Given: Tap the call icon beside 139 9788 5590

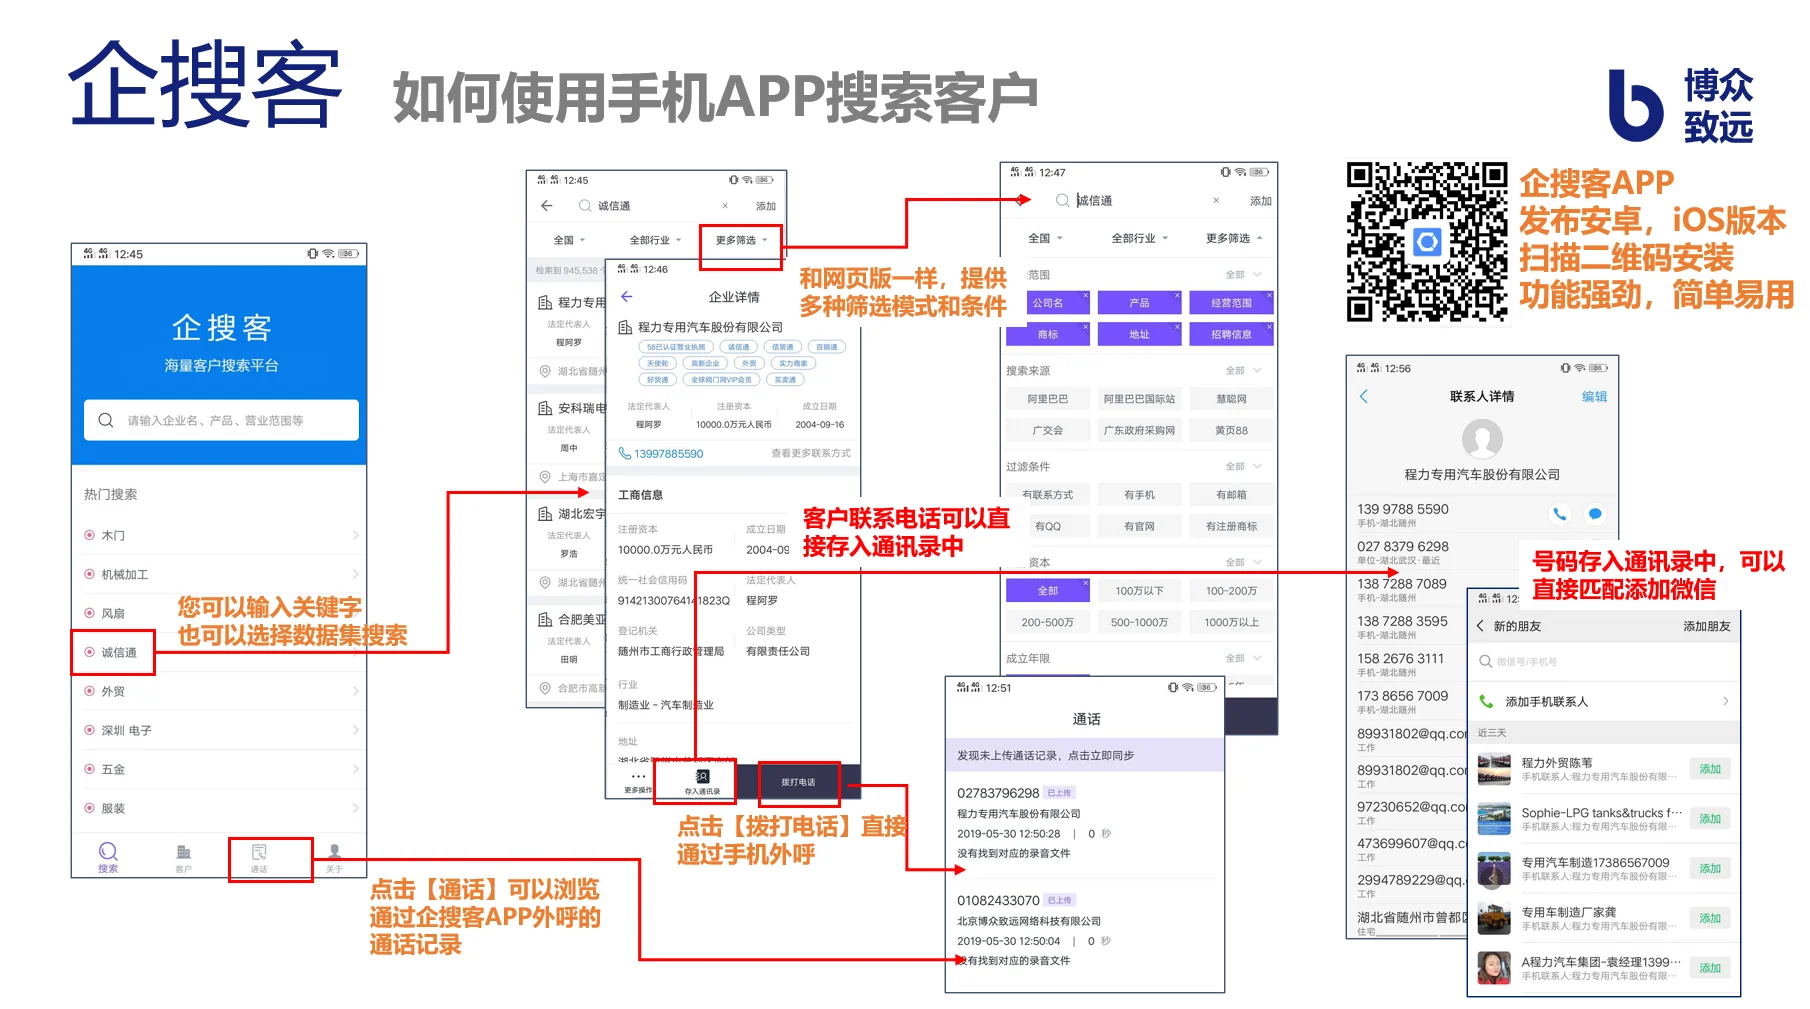Looking at the screenshot, I should pos(1559,514).
